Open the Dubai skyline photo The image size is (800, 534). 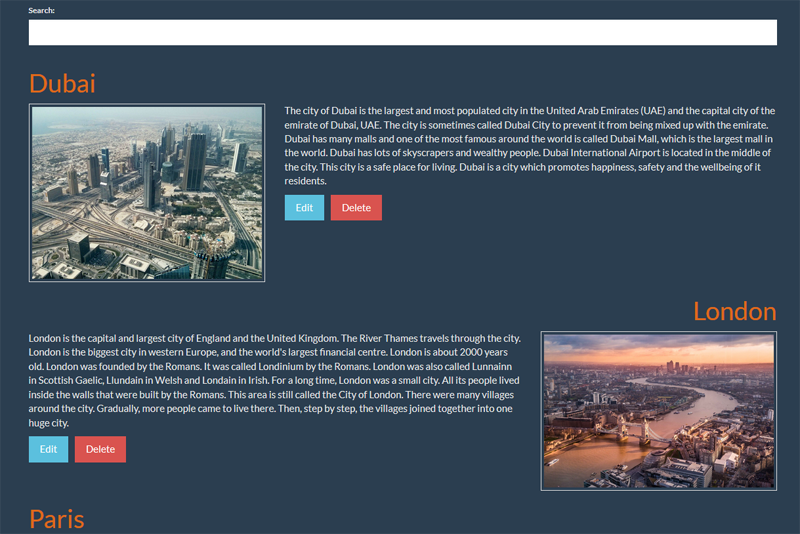(x=147, y=193)
